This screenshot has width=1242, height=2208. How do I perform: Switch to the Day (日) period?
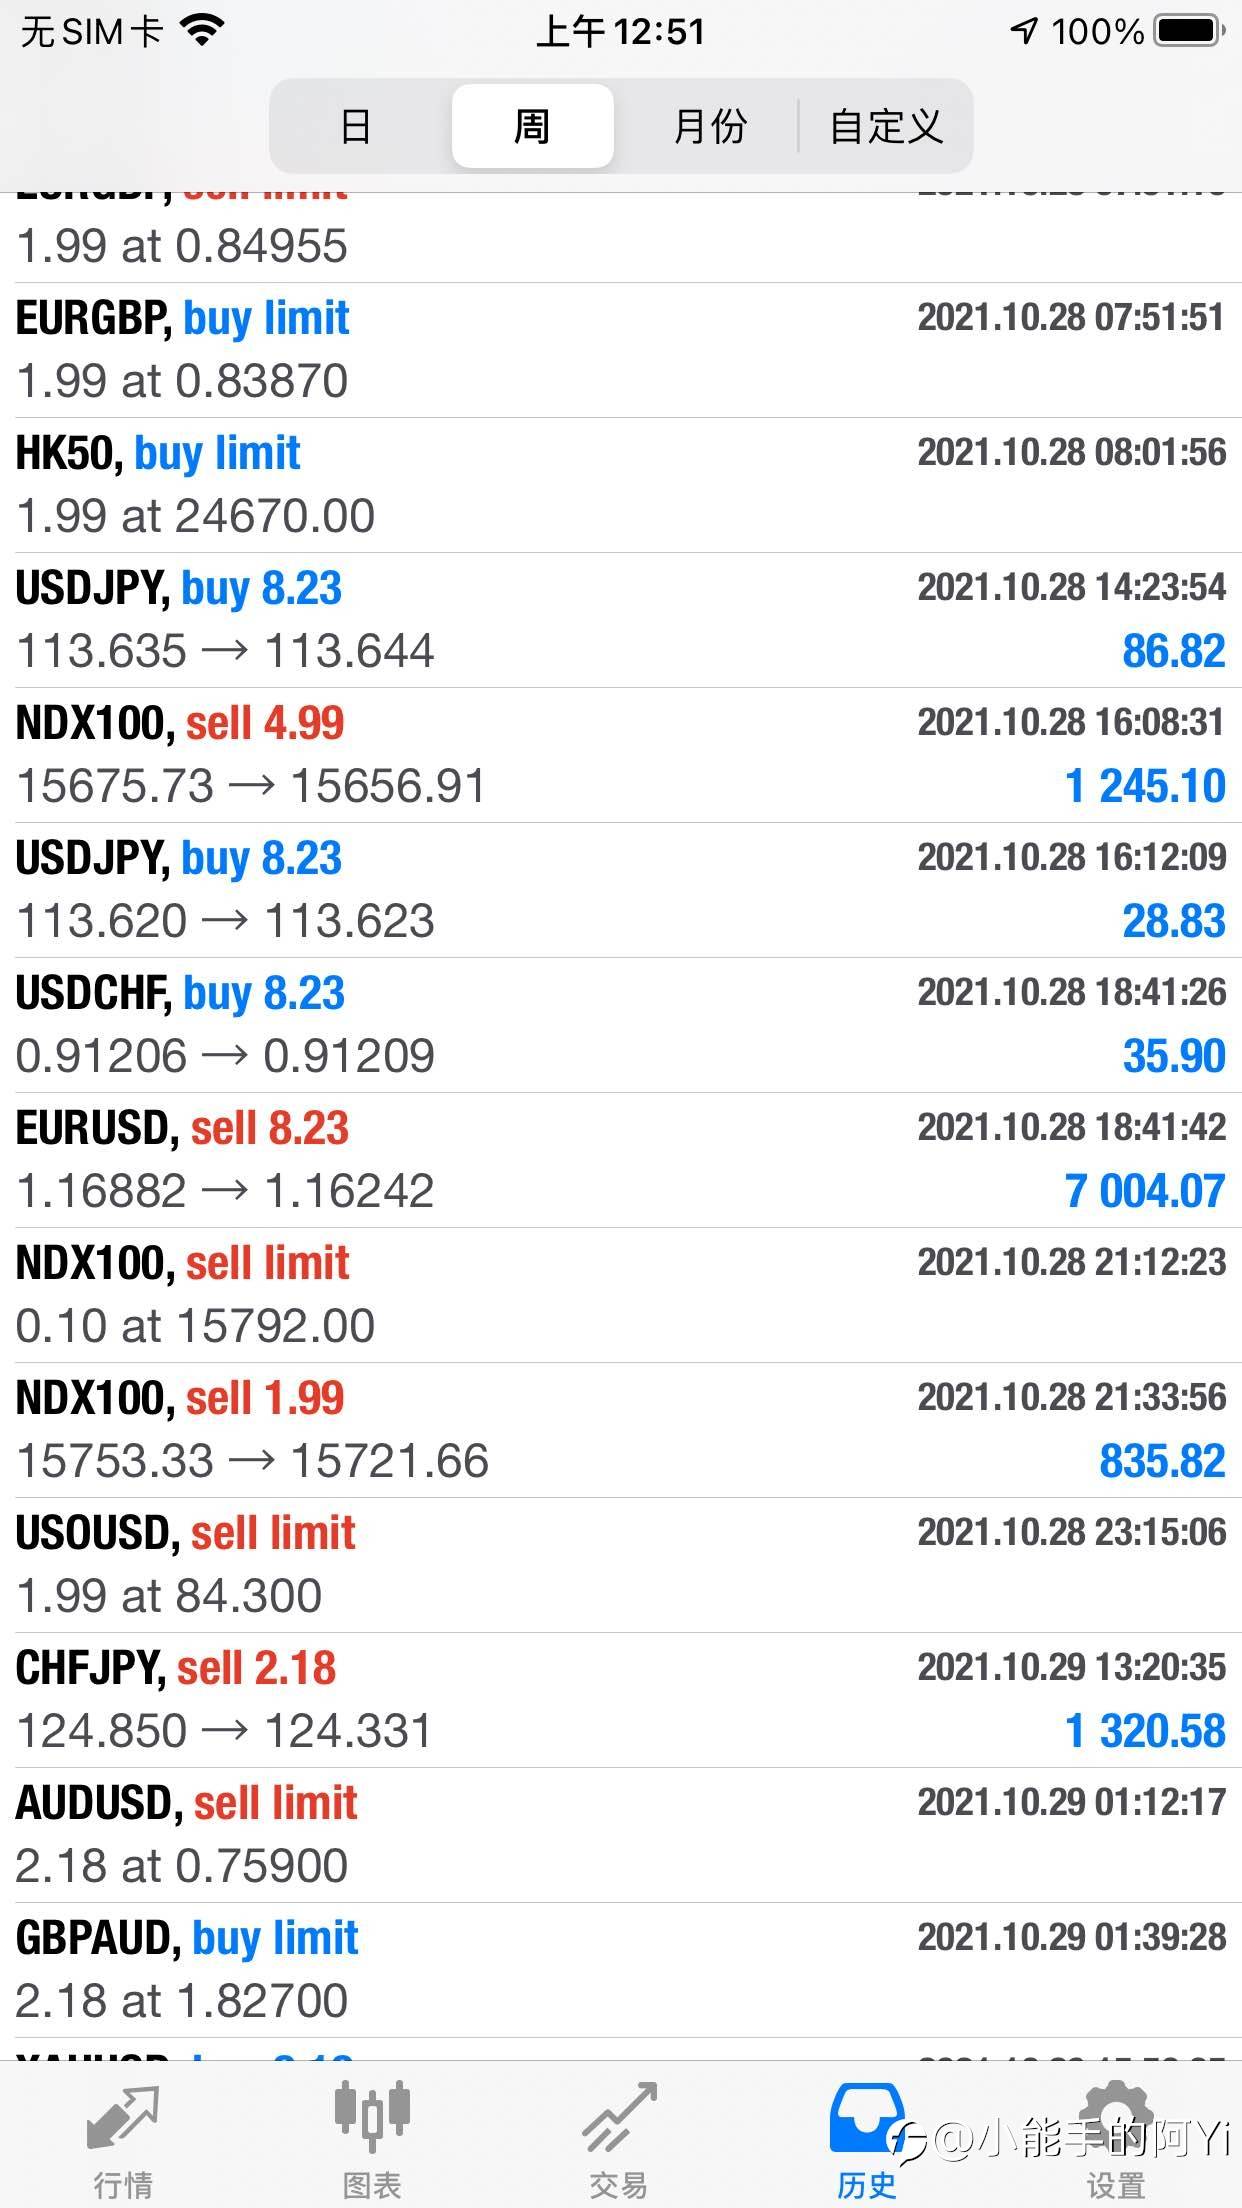tap(356, 127)
